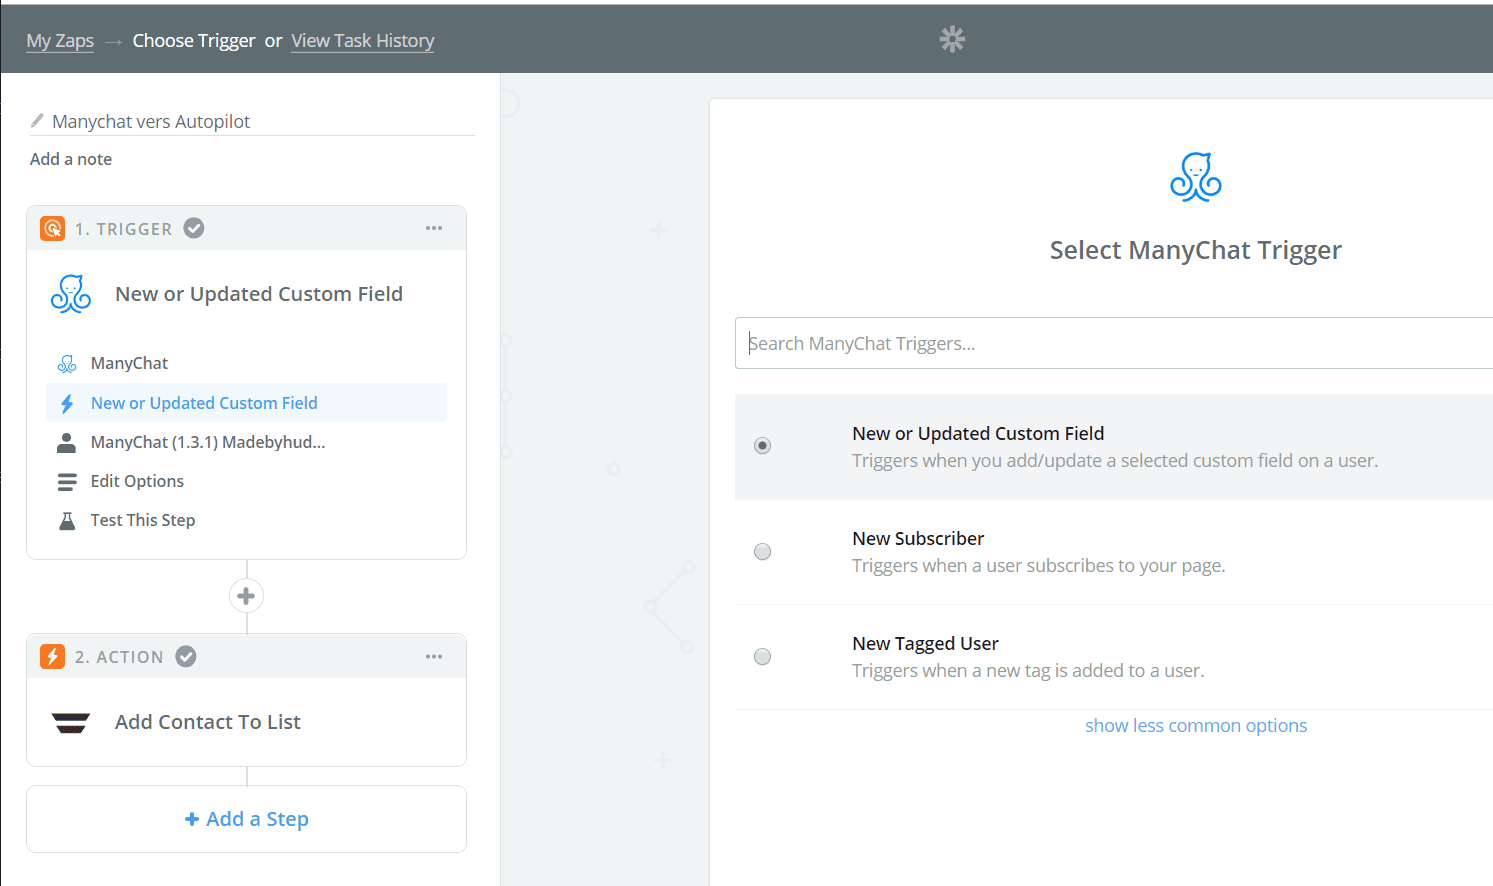Click the pencil icon beside zap name
Viewport: 1493px width, 886px height.
pos(37,121)
